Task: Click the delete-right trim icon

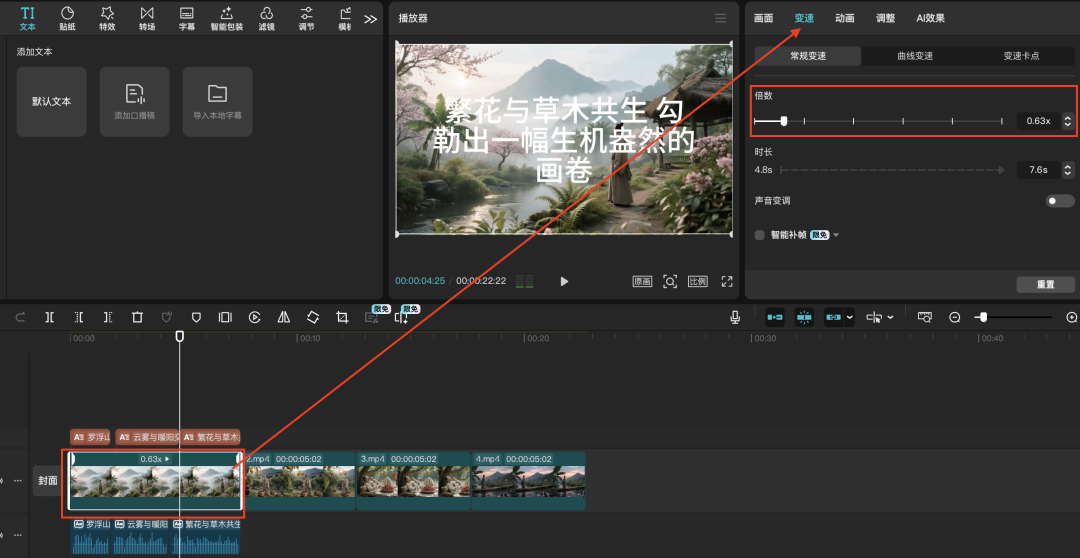Action: (x=108, y=317)
